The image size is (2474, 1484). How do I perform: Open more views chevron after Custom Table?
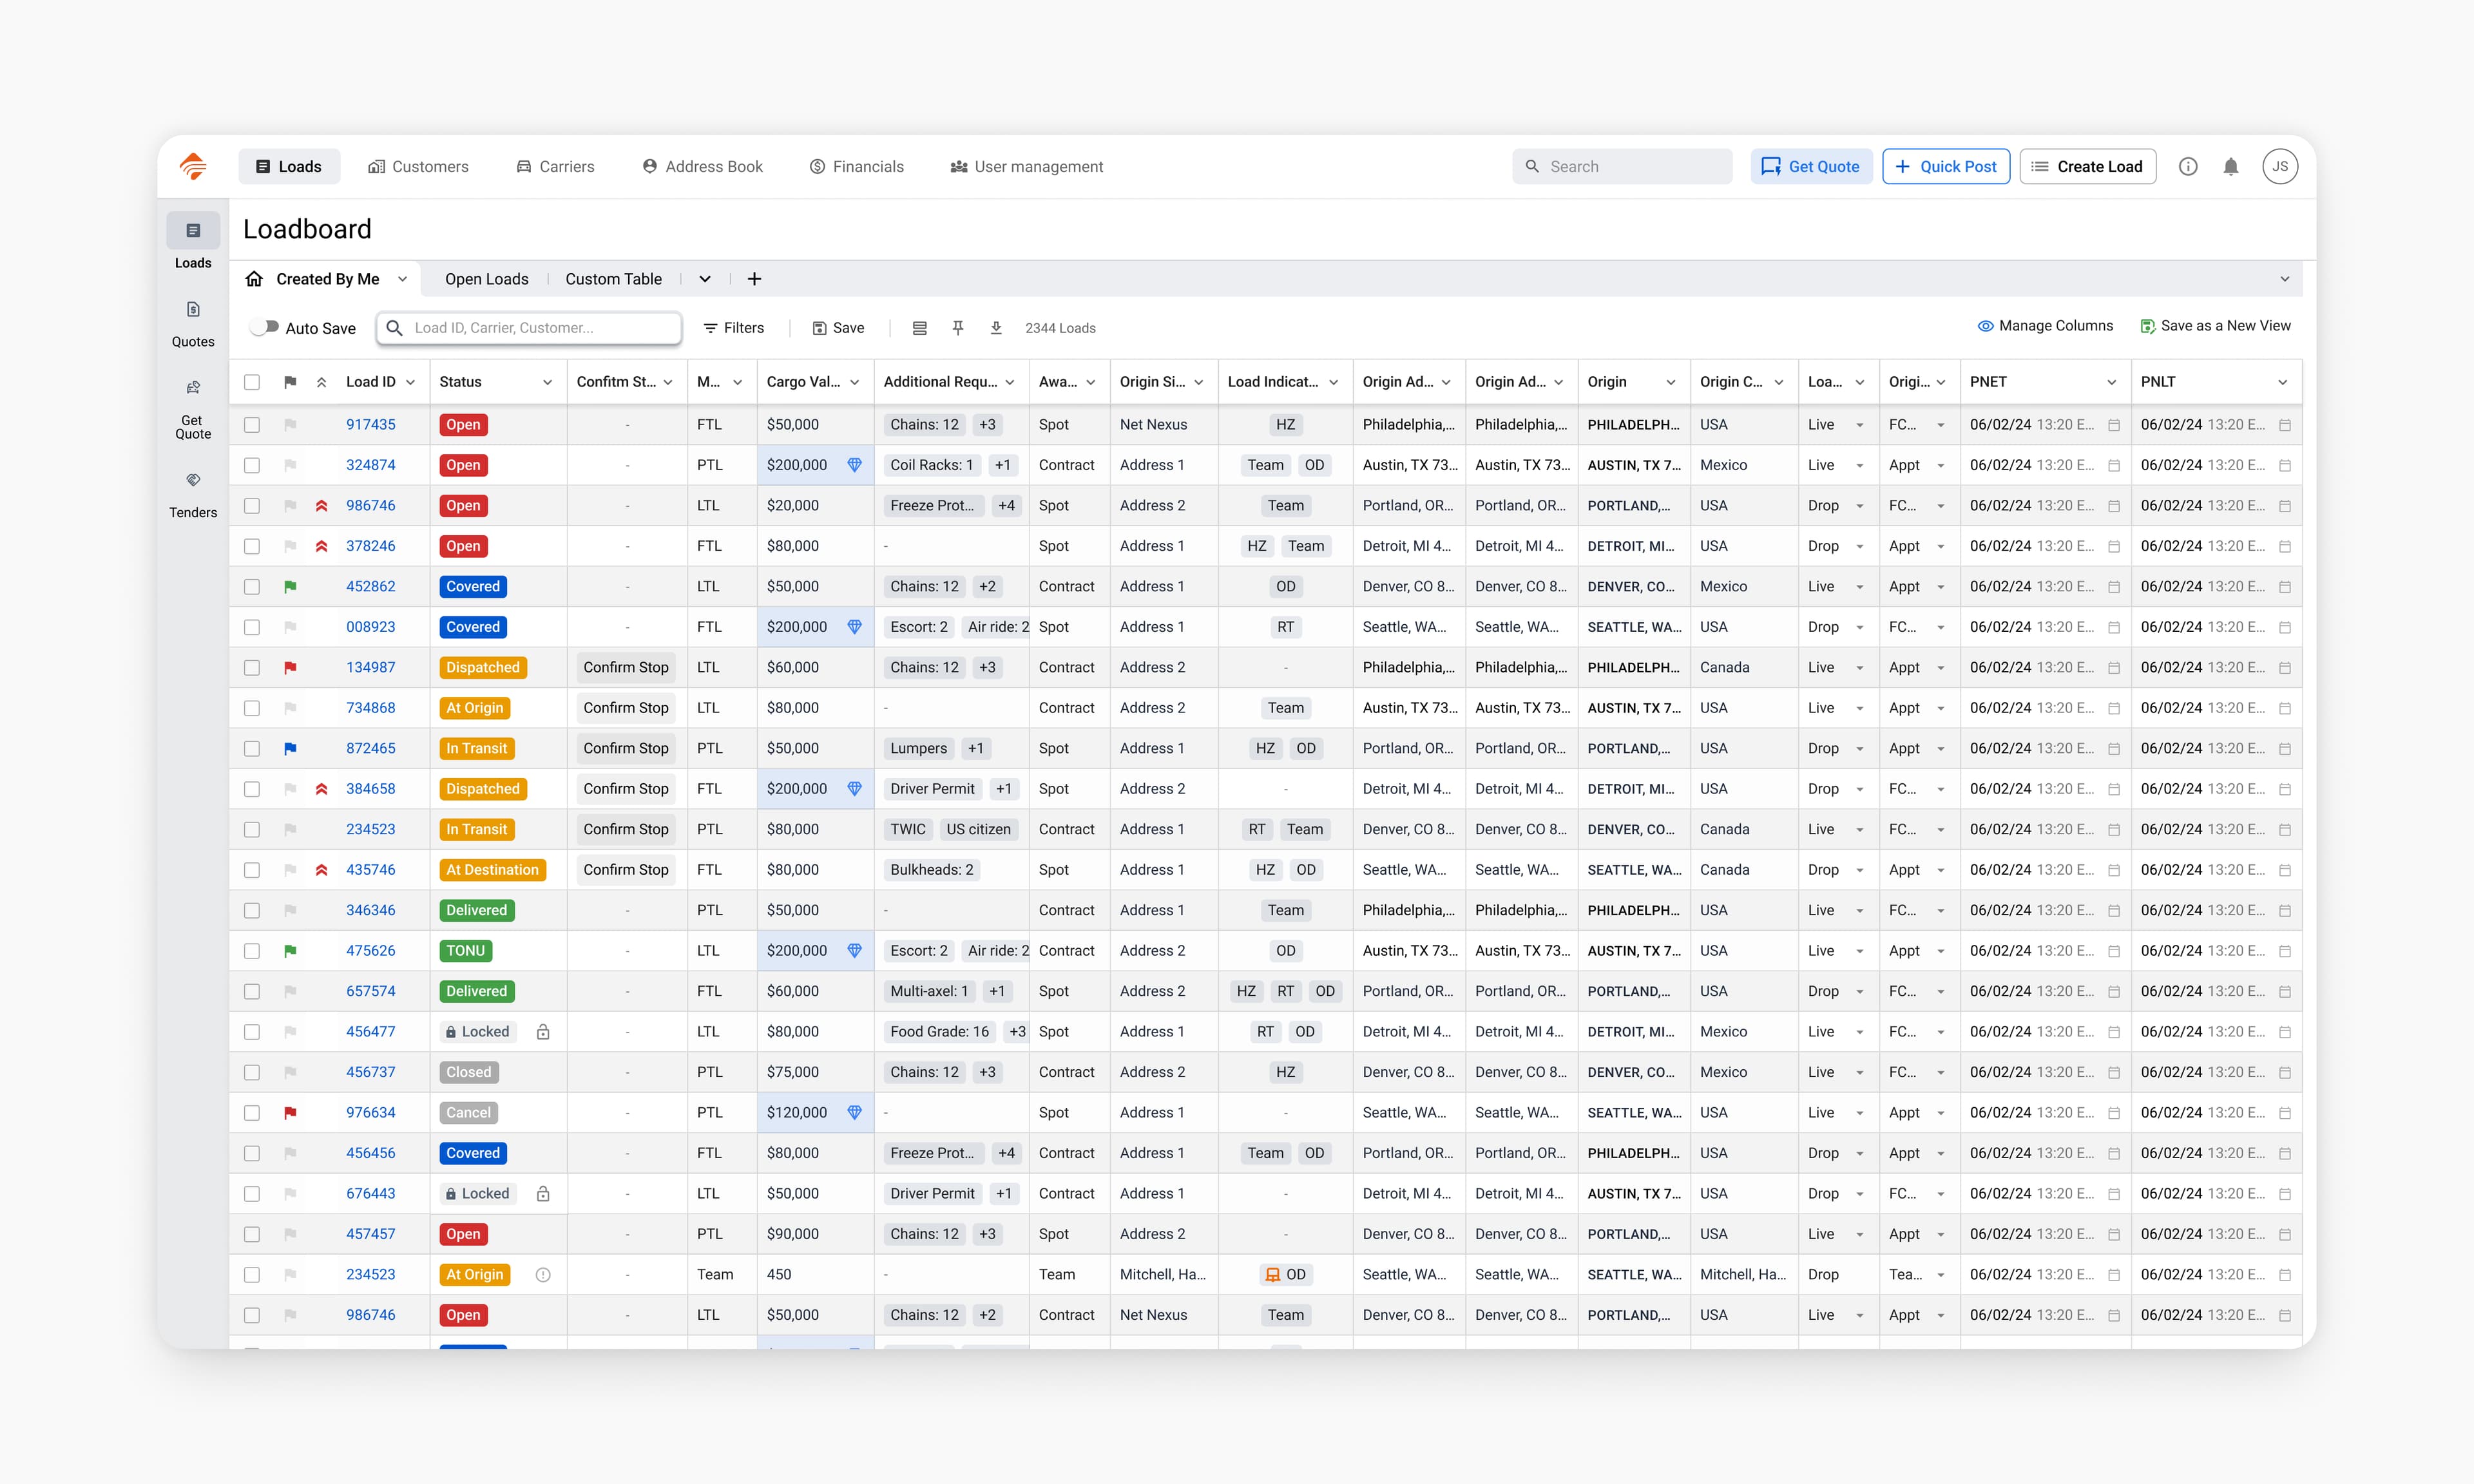[705, 279]
